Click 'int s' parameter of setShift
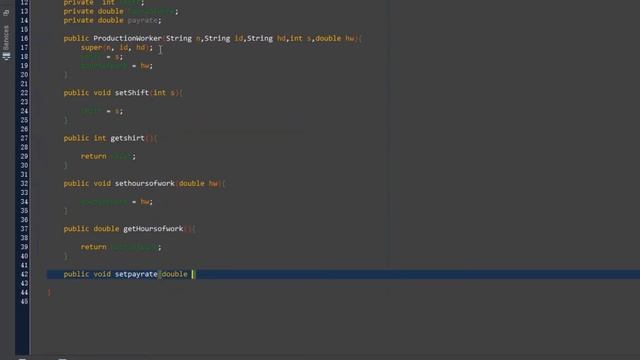This screenshot has height=360, width=640. (x=164, y=93)
